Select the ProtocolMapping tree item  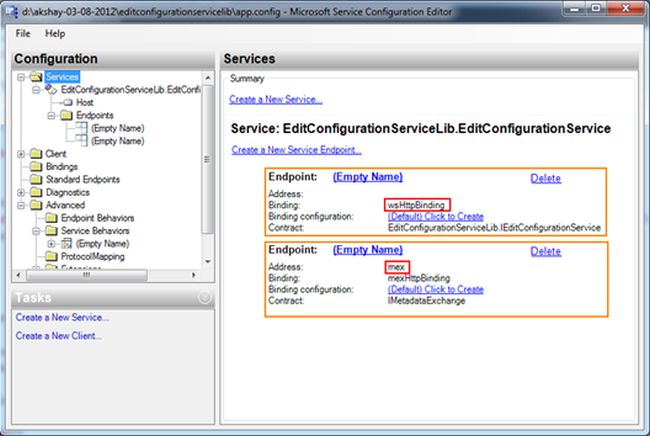click(92, 257)
